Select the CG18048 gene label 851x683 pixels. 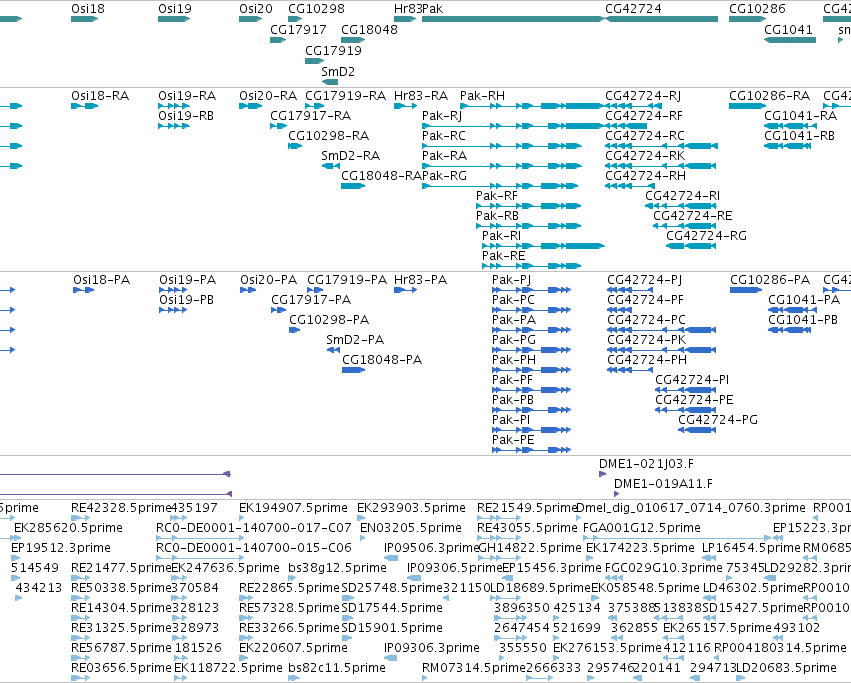pyautogui.click(x=369, y=30)
